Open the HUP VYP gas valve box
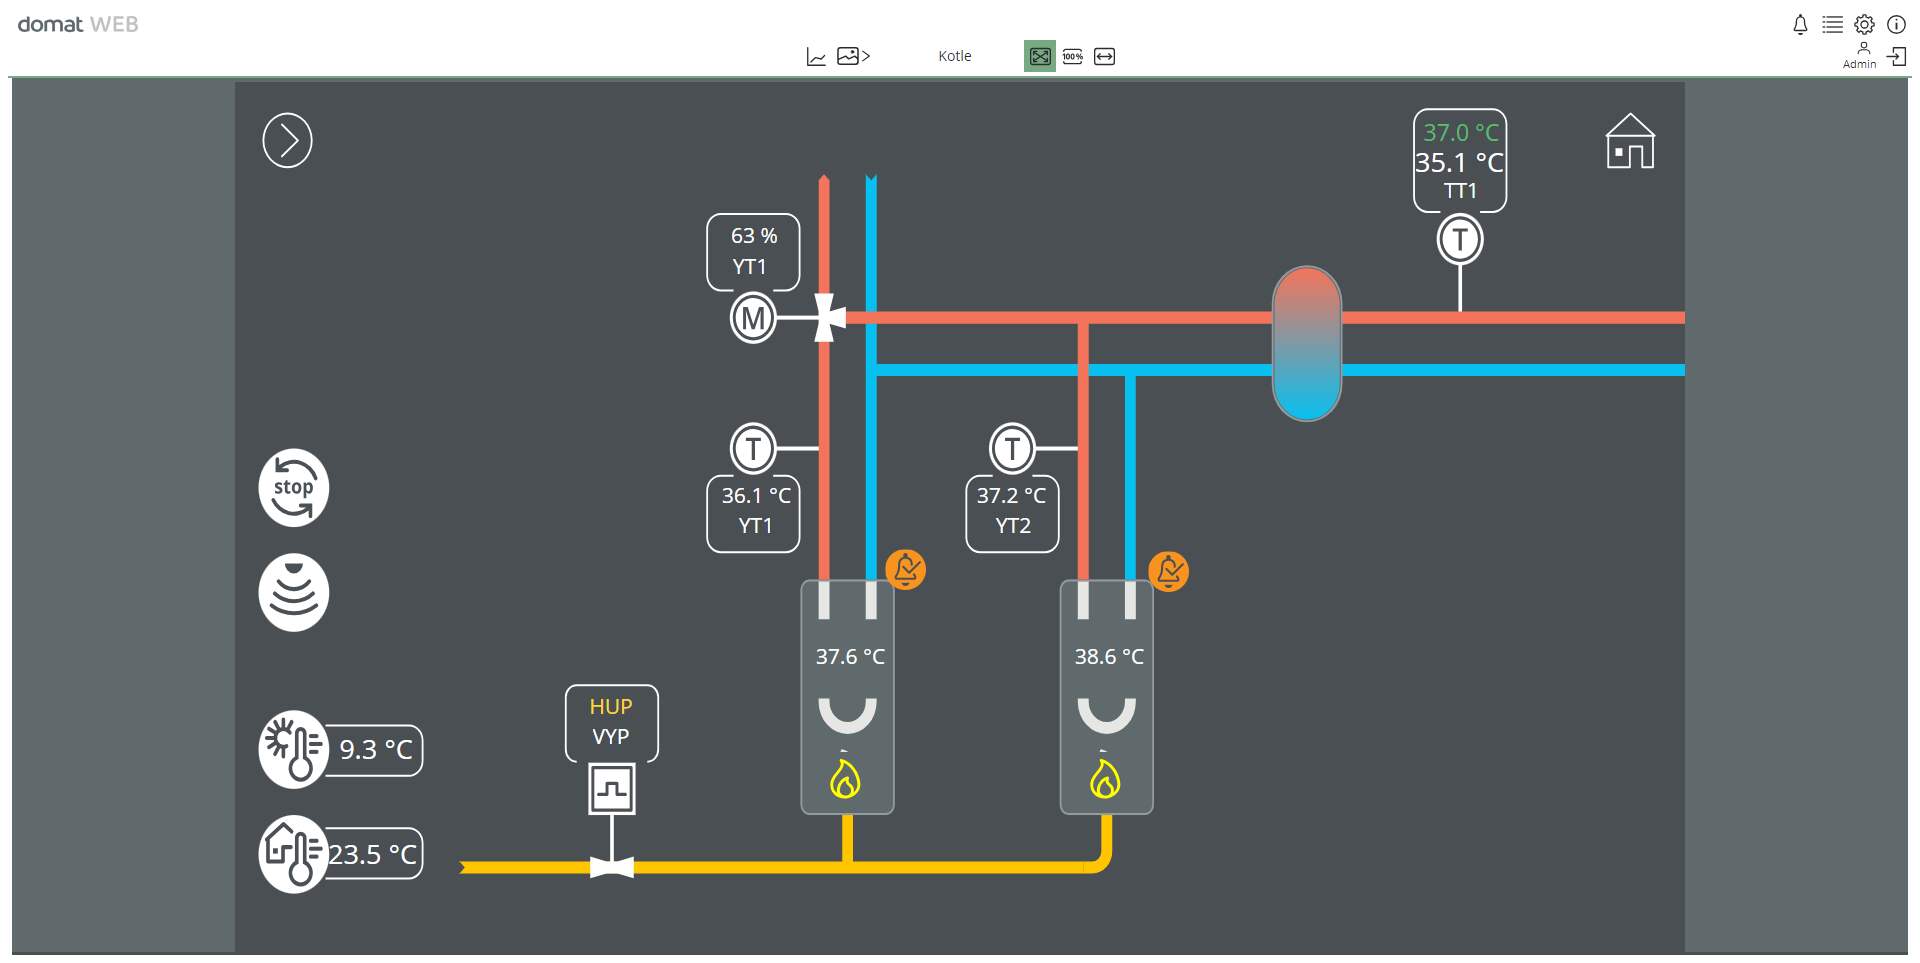Screen dimensions: 1920x963 click(x=611, y=722)
